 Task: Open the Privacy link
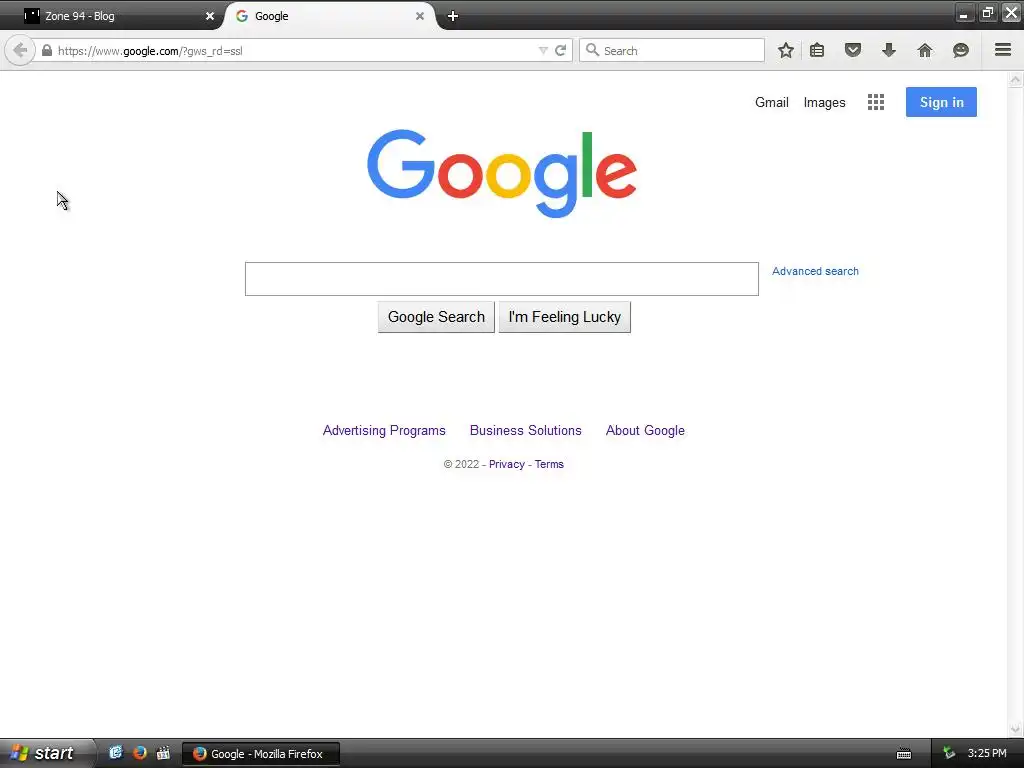click(507, 464)
